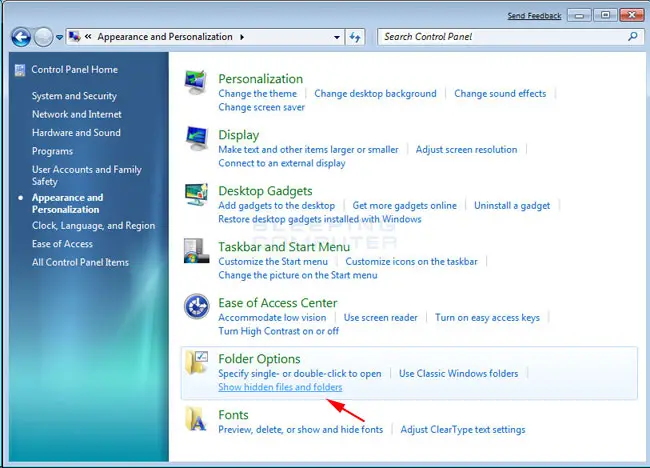Screen dimensions: 650x468
Task: Click Adjust screen resolution link
Action: point(466,150)
